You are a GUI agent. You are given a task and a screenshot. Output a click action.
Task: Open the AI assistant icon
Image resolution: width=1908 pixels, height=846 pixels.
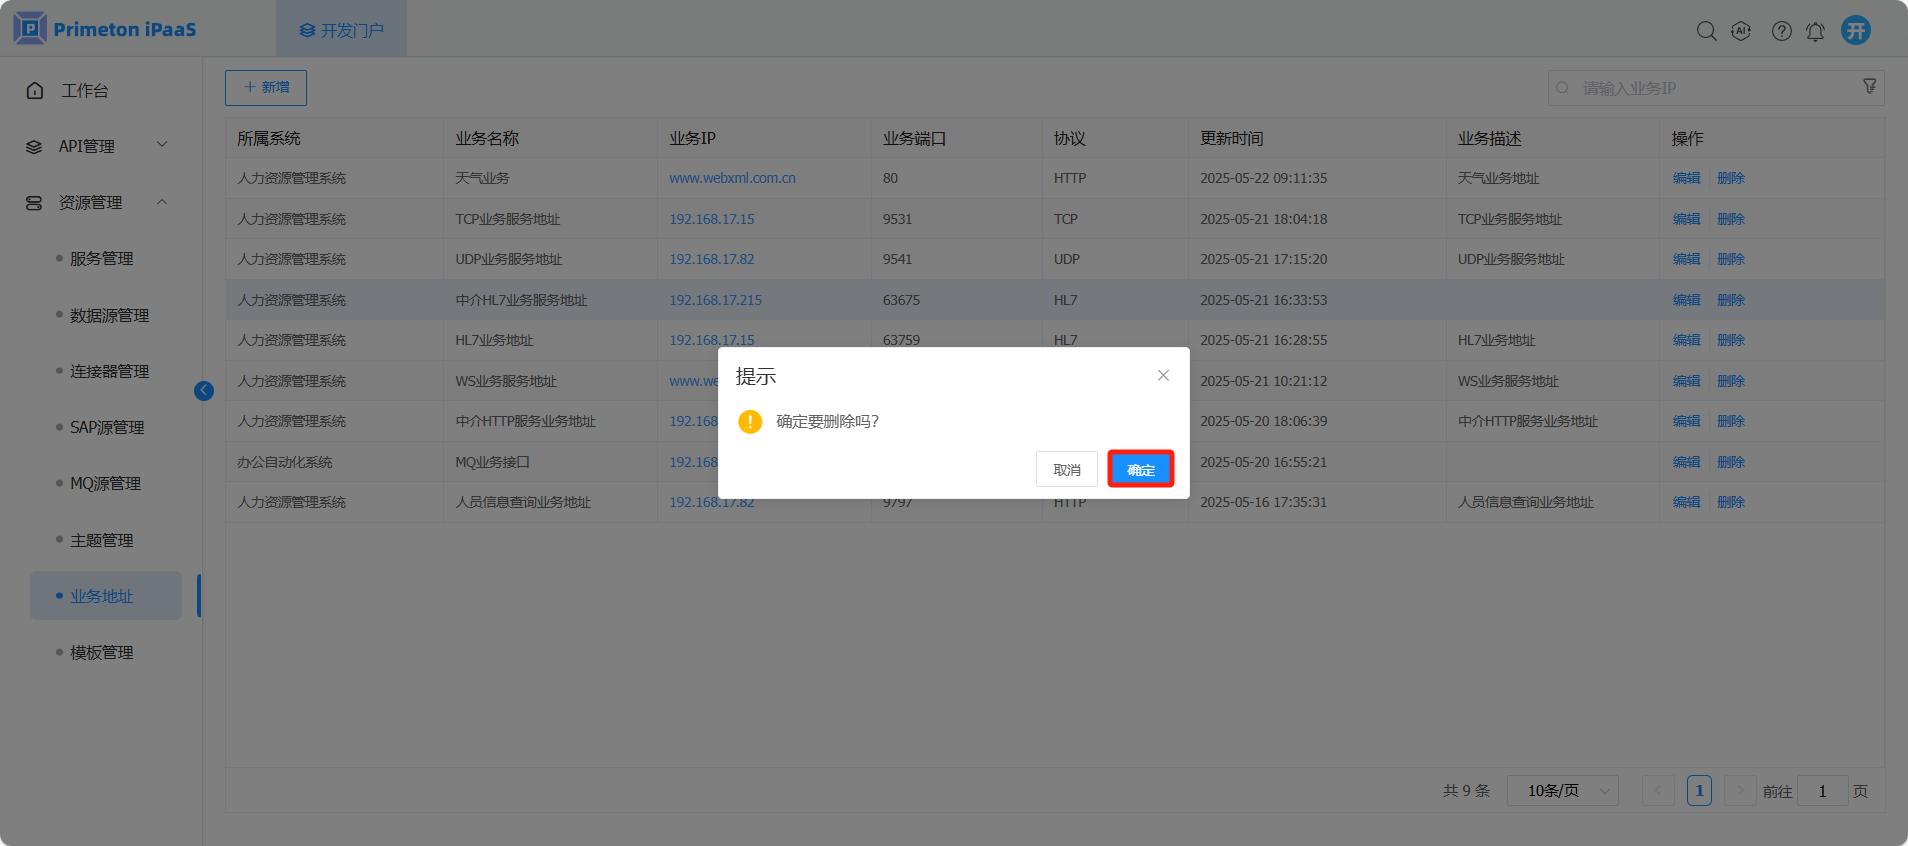click(1741, 31)
